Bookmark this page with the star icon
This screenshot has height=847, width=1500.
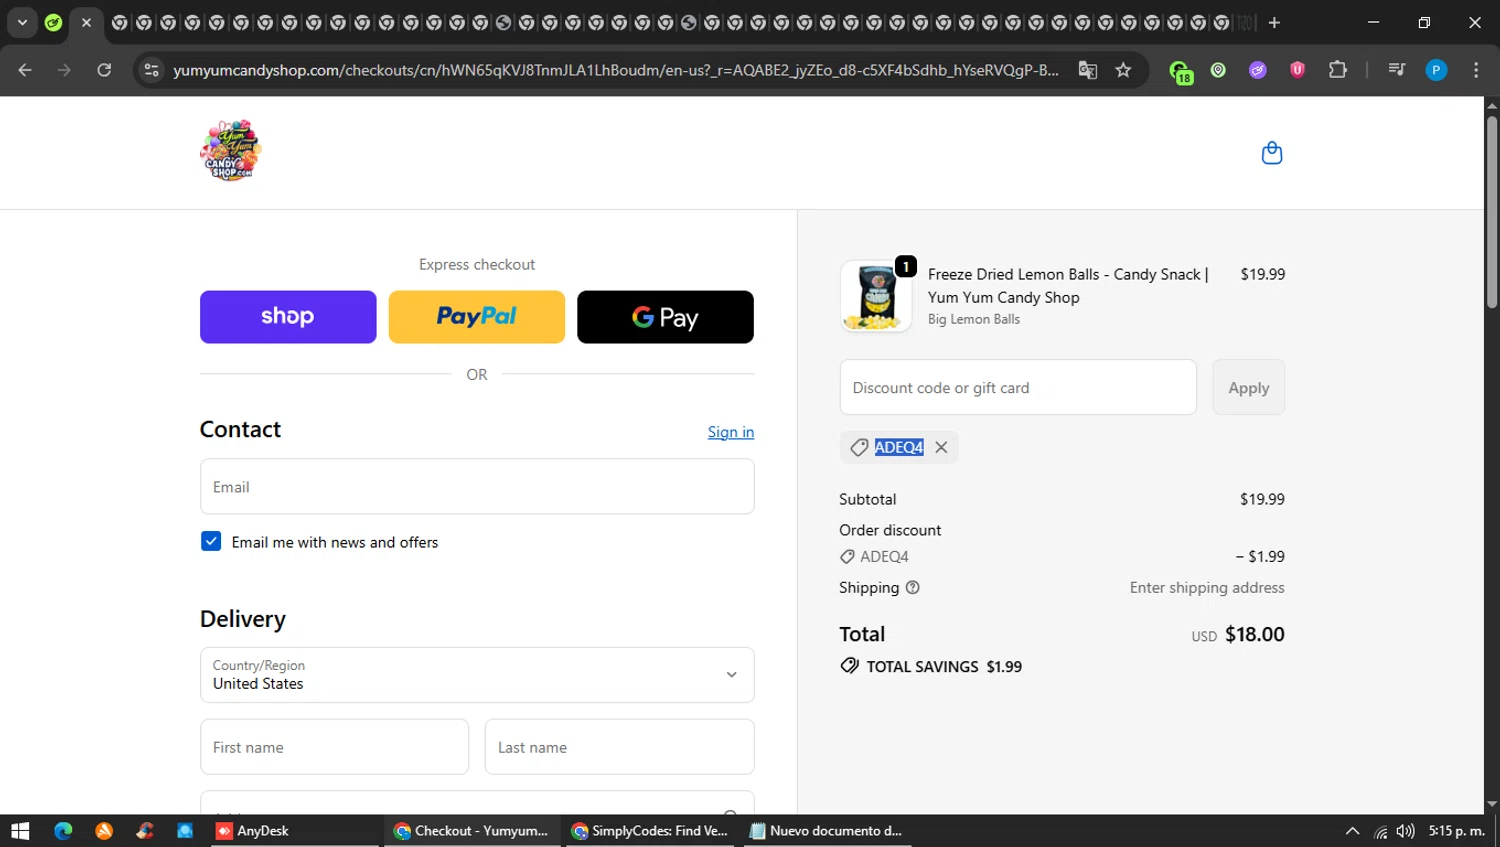[1123, 70]
